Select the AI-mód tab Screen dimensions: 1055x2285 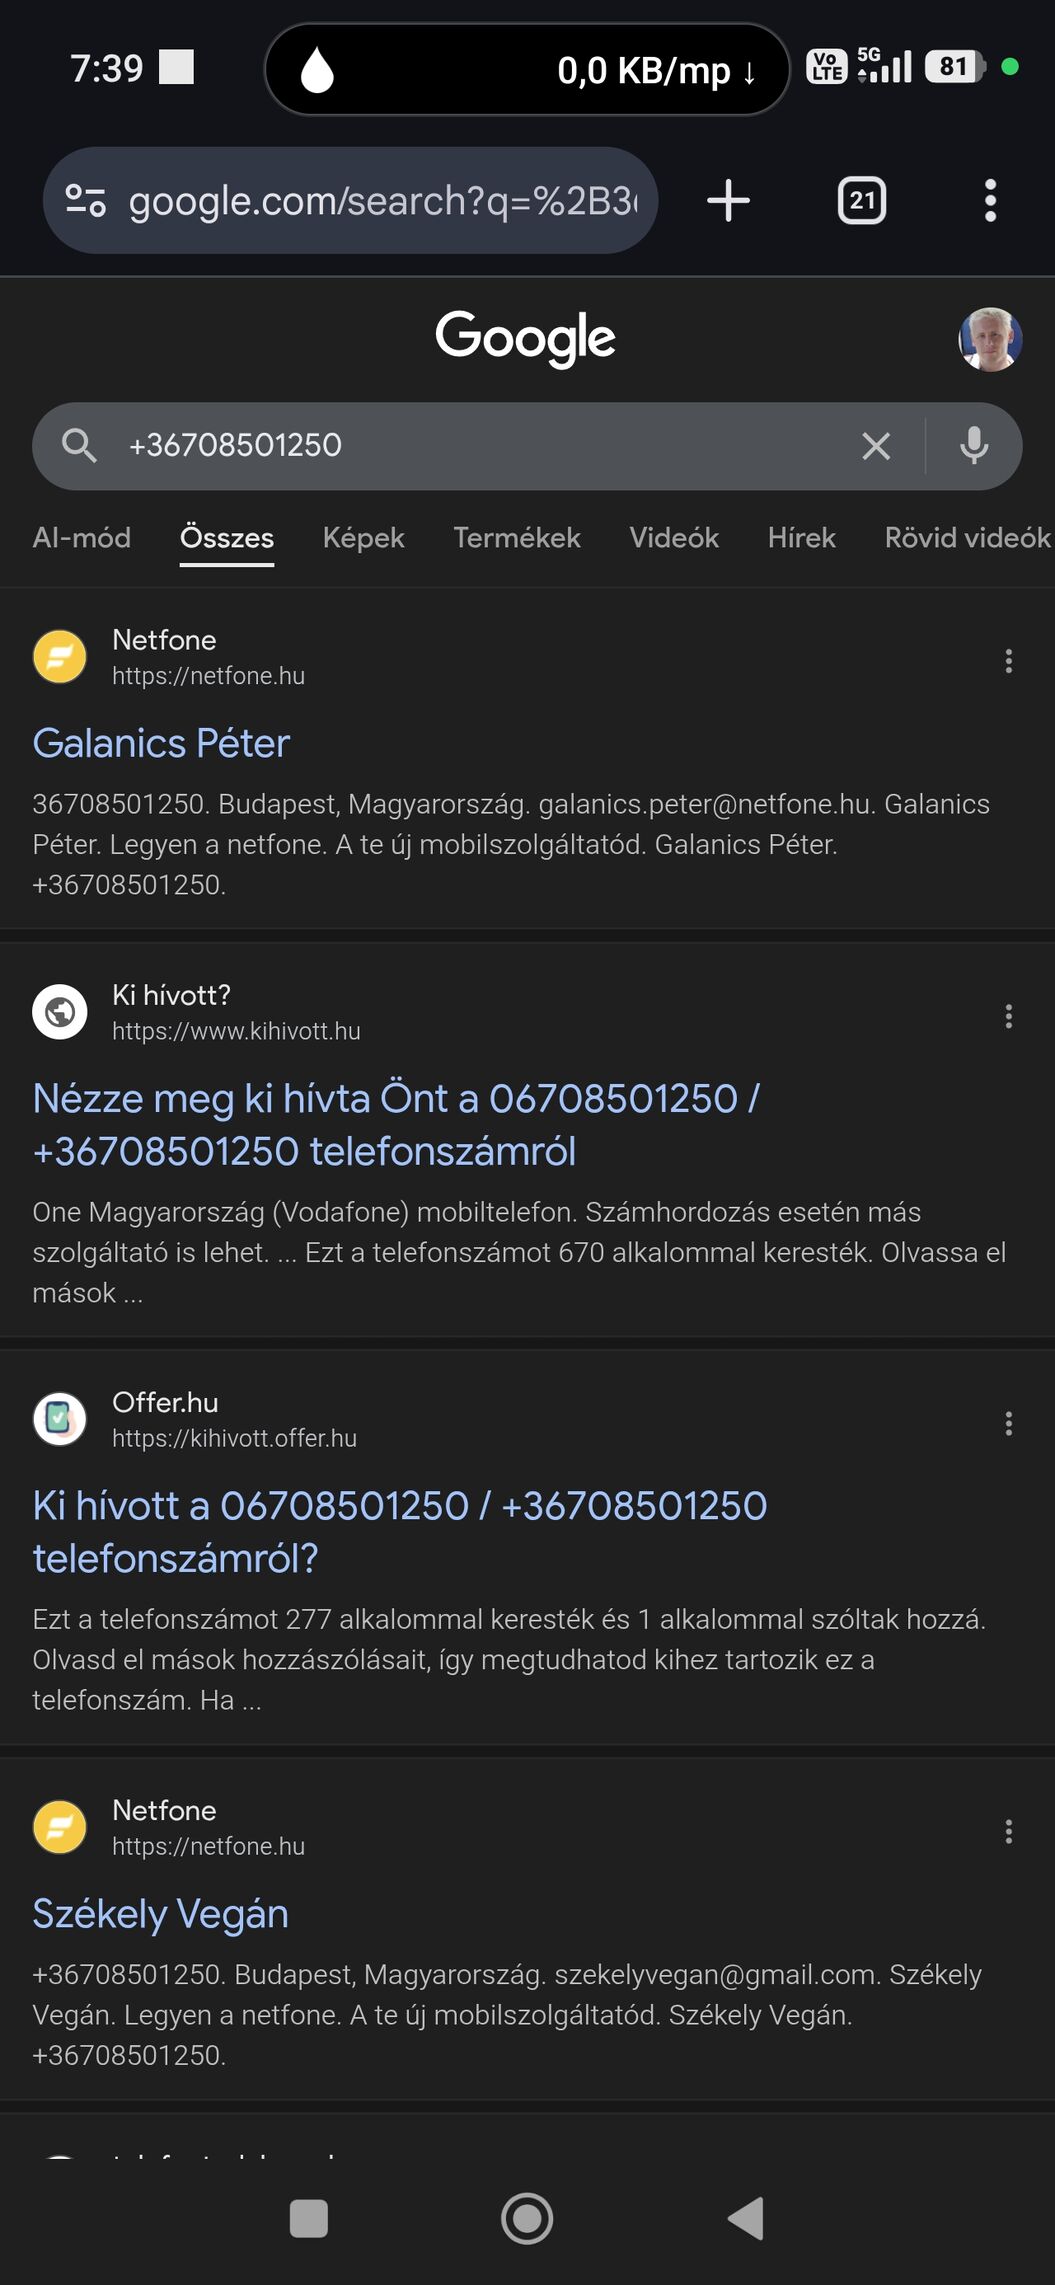click(x=82, y=538)
